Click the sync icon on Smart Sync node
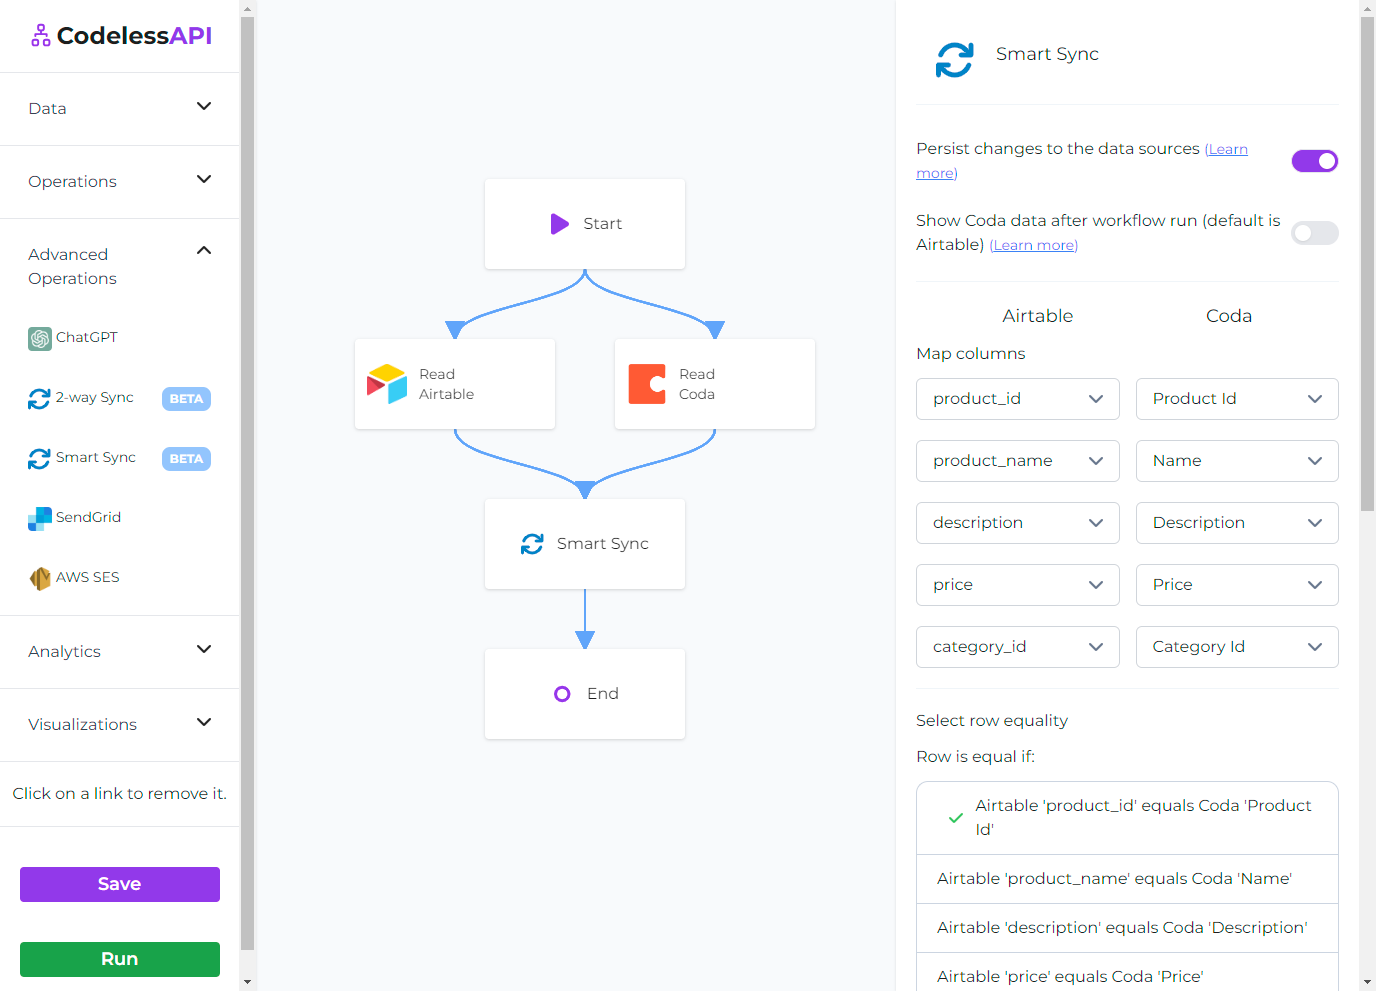Screen dimensions: 1376x991 coord(532,544)
